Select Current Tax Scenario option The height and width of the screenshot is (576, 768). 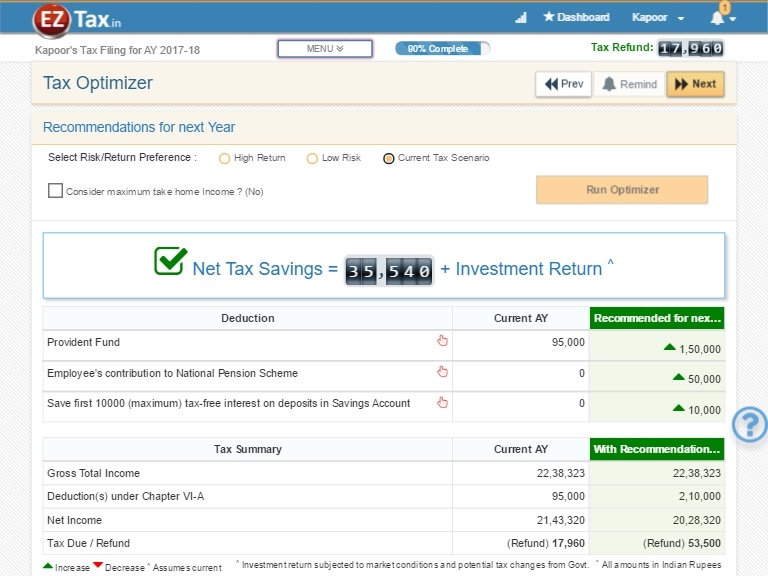388,158
